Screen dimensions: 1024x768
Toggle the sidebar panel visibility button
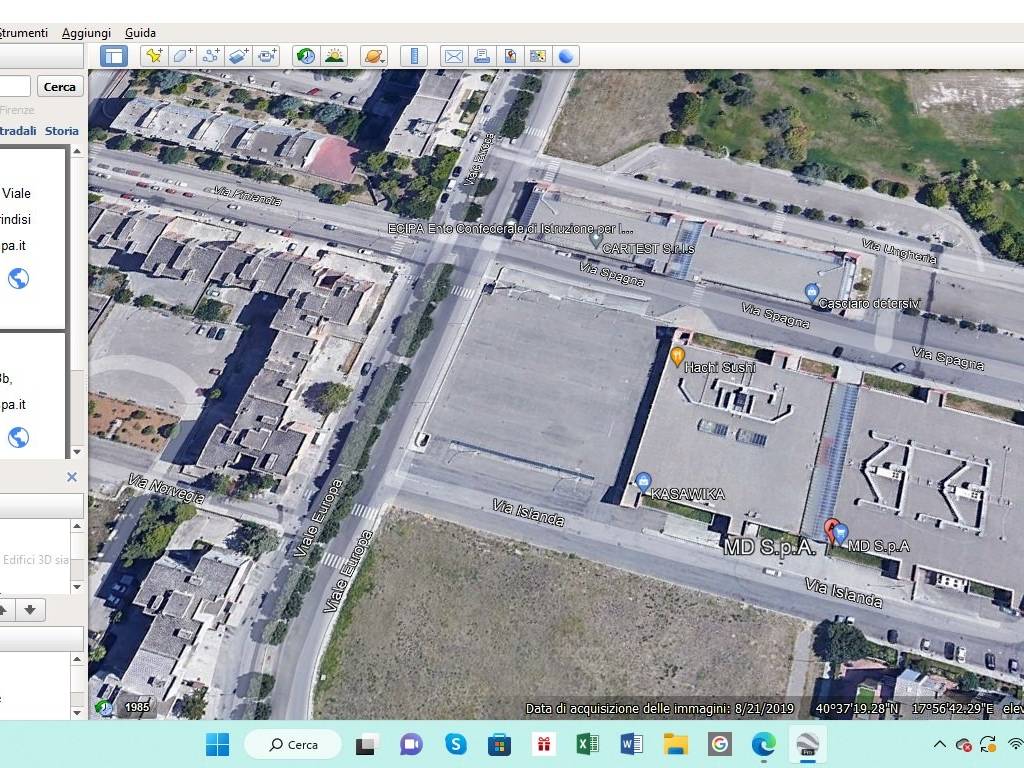(114, 56)
